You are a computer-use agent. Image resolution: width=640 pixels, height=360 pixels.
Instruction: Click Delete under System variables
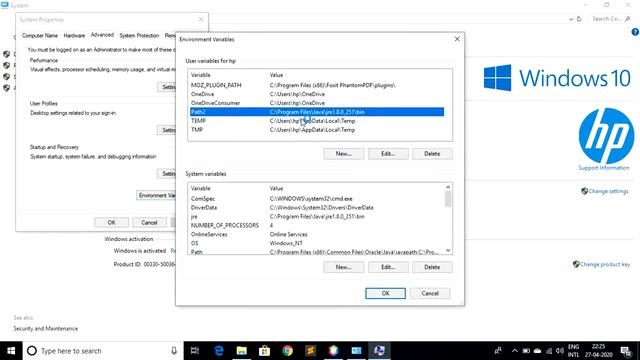click(432, 267)
